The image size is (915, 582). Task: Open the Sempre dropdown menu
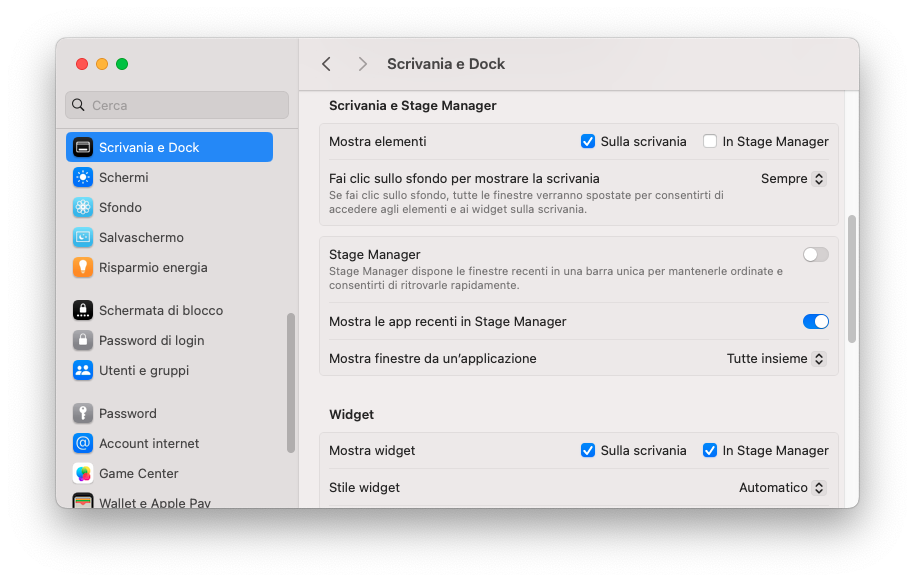(x=792, y=179)
